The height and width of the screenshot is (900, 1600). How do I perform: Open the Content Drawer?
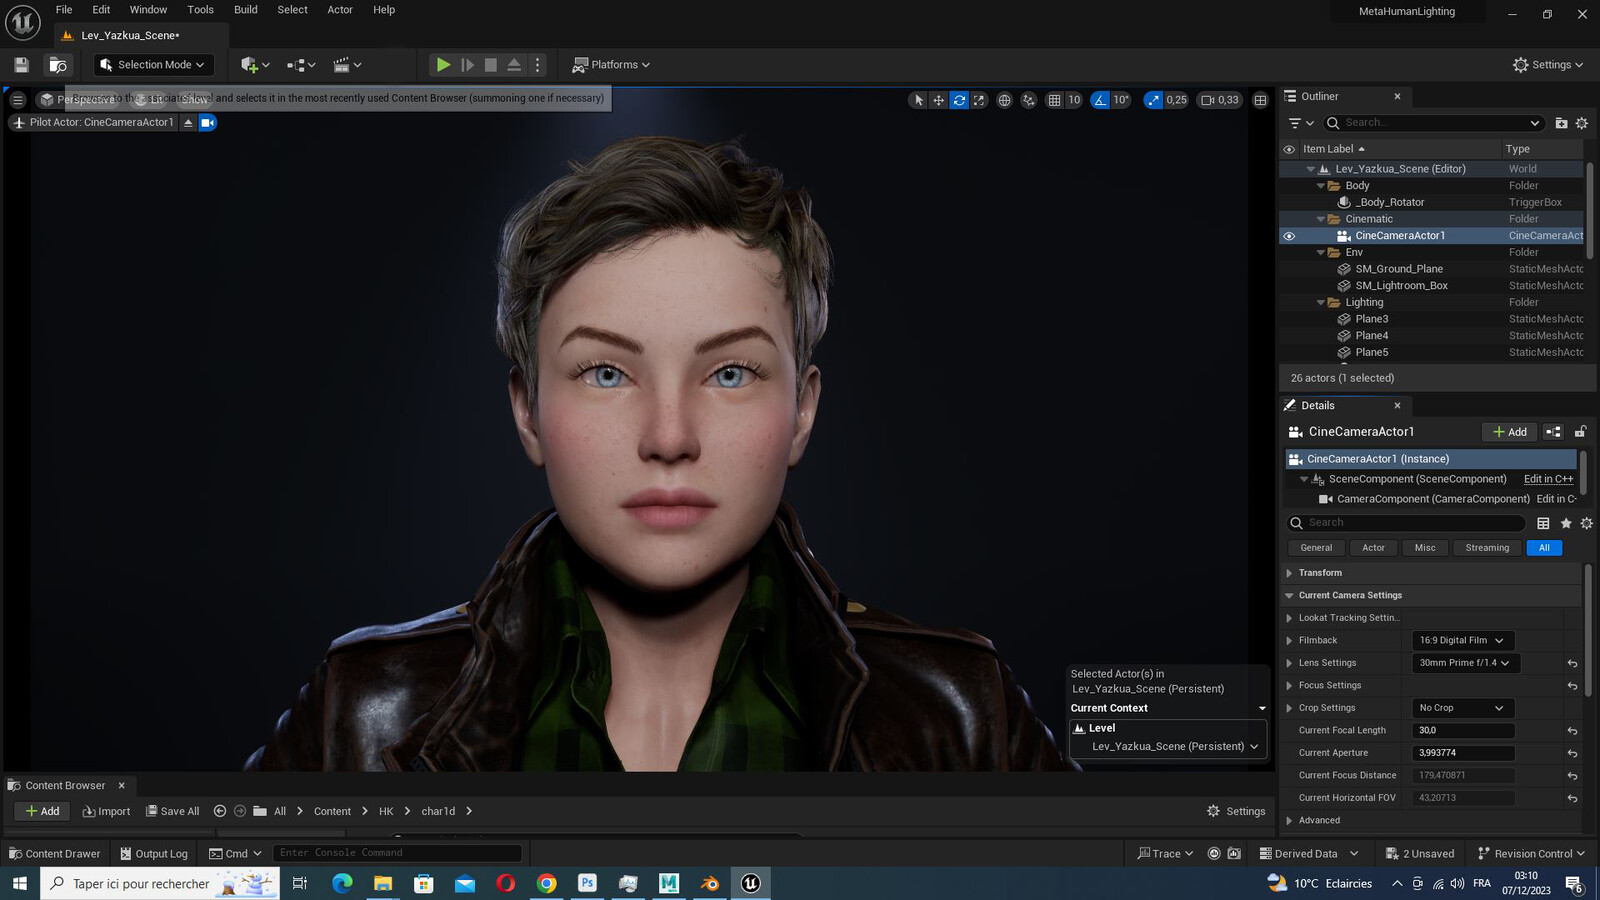pos(54,854)
